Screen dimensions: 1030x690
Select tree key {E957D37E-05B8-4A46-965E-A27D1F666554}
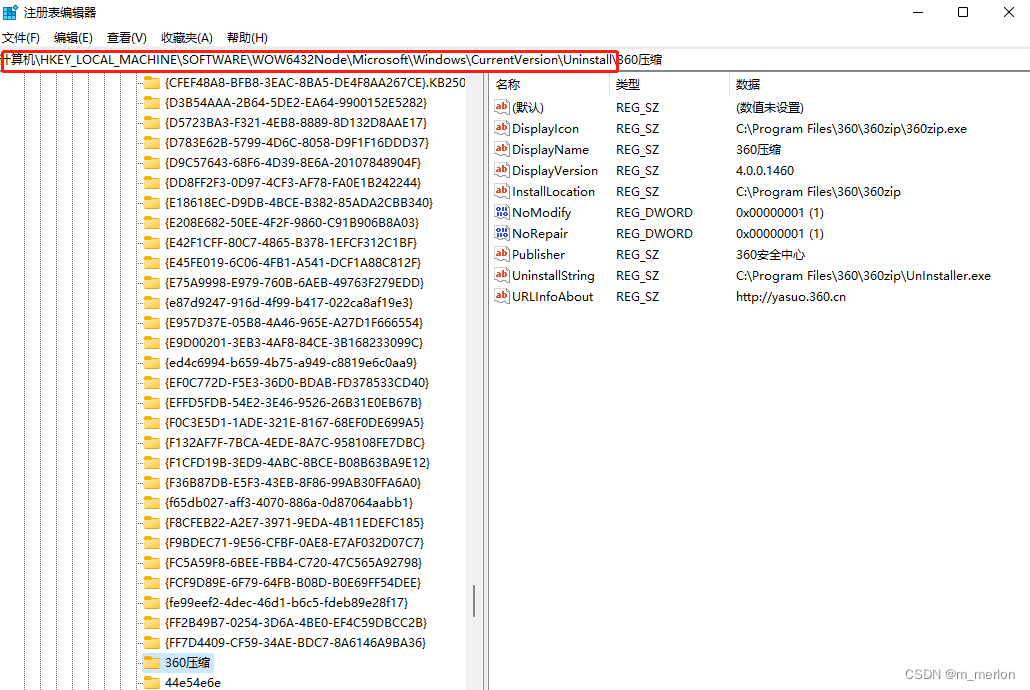pos(294,323)
